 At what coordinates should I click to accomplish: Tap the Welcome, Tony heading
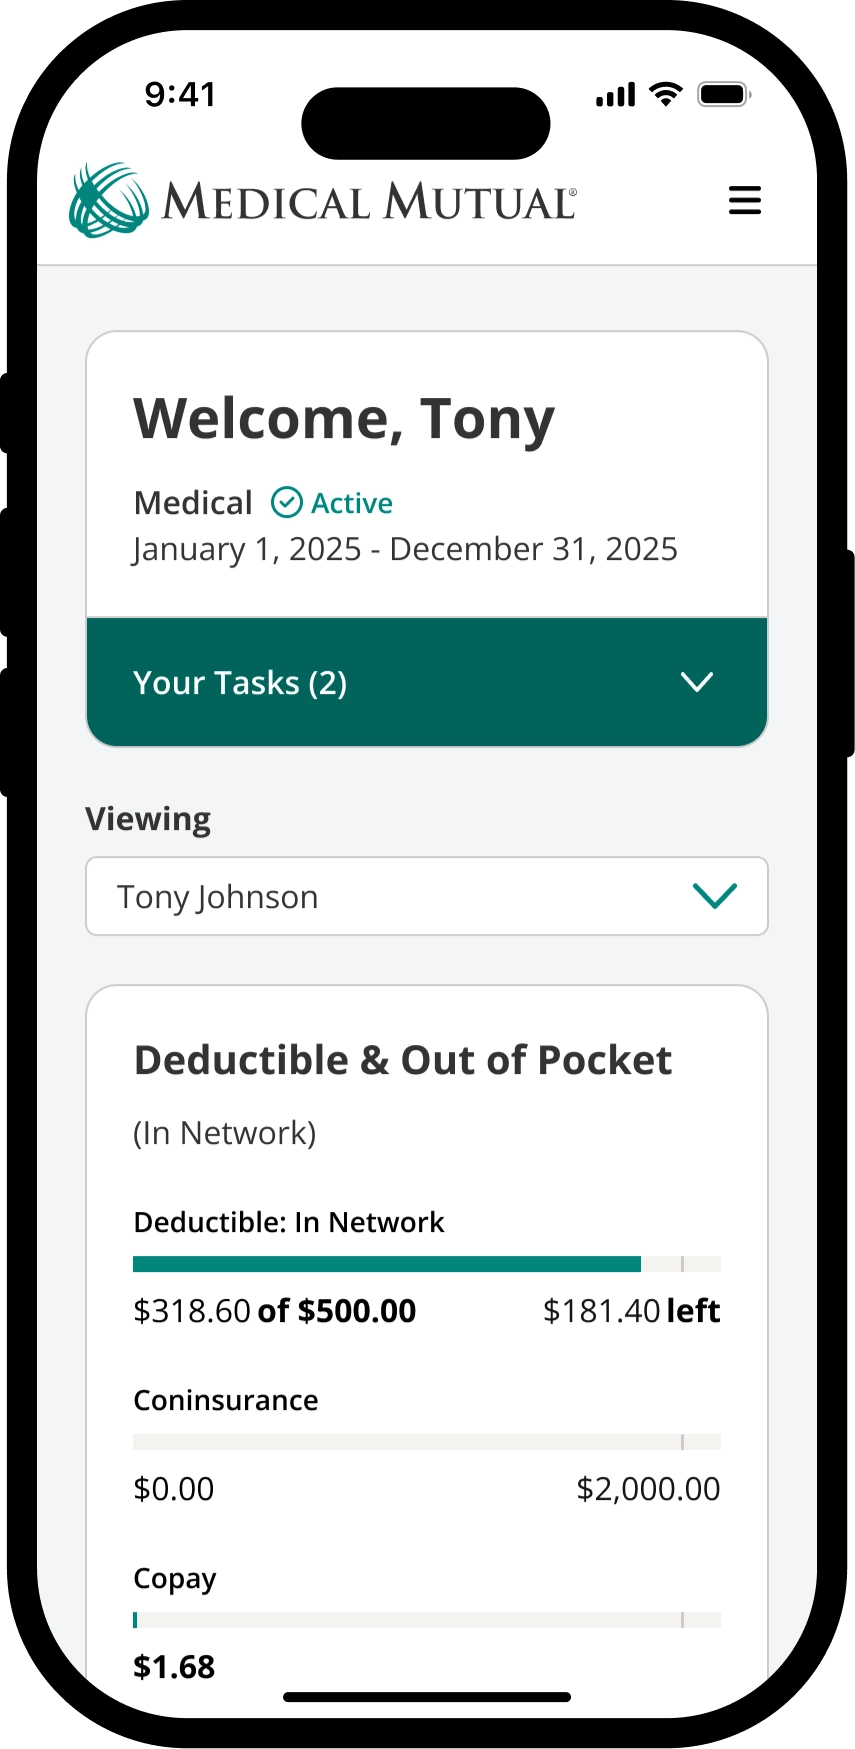pos(344,418)
